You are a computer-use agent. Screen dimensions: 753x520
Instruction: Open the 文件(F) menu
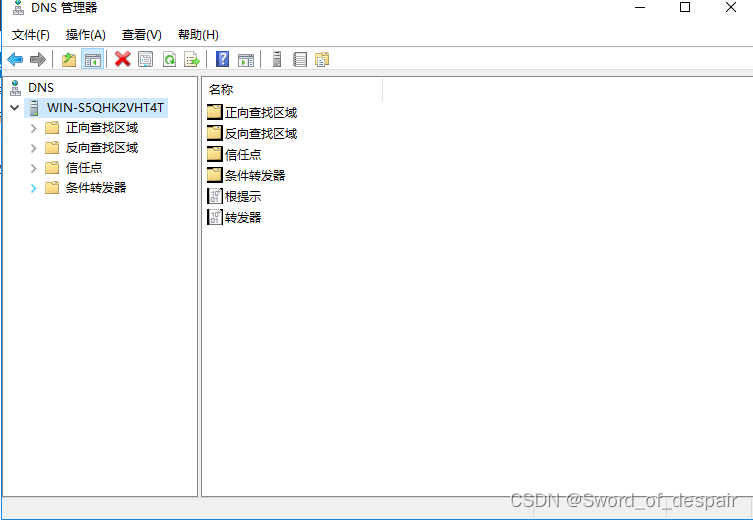31,35
